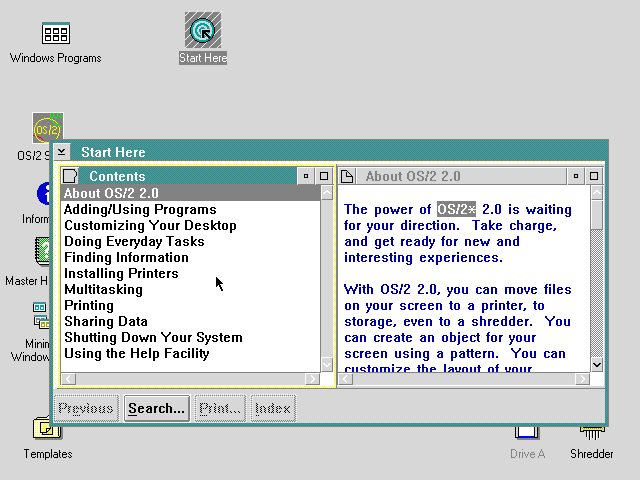Click the Search... button
640x480 pixels.
(157, 408)
